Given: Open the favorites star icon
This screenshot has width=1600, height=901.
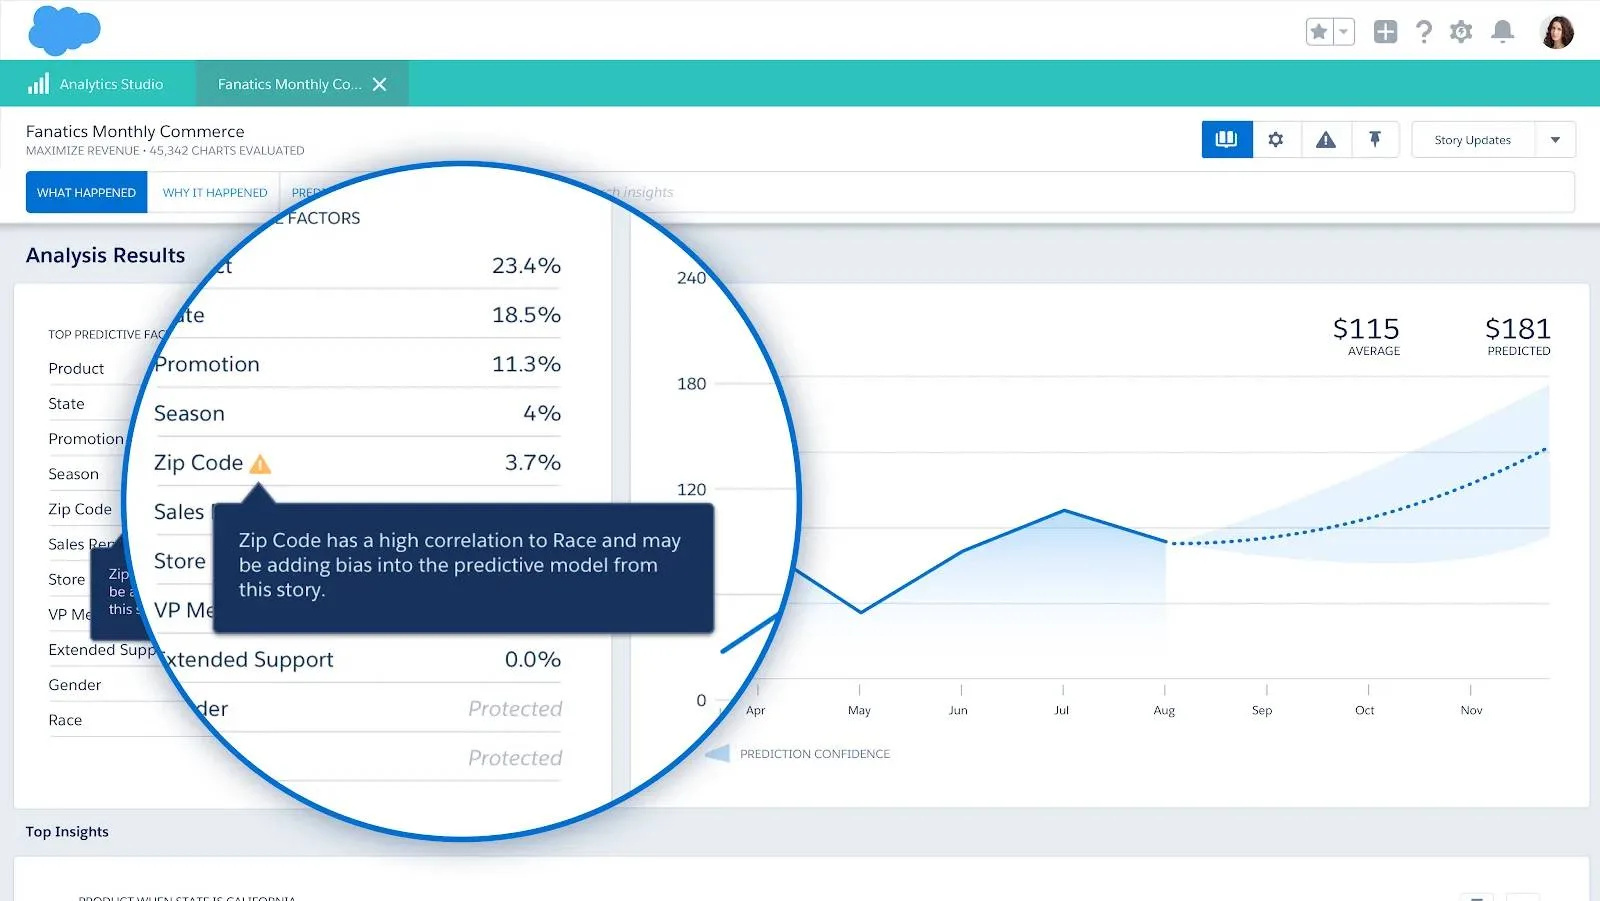Looking at the screenshot, I should click(1319, 32).
